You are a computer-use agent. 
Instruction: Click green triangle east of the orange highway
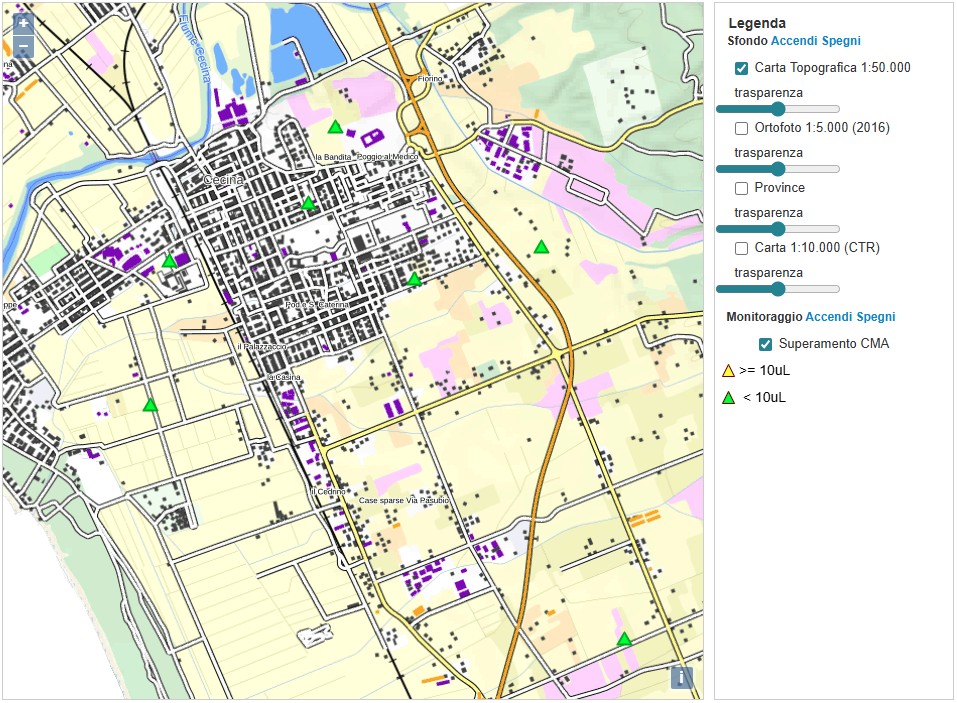point(541,246)
